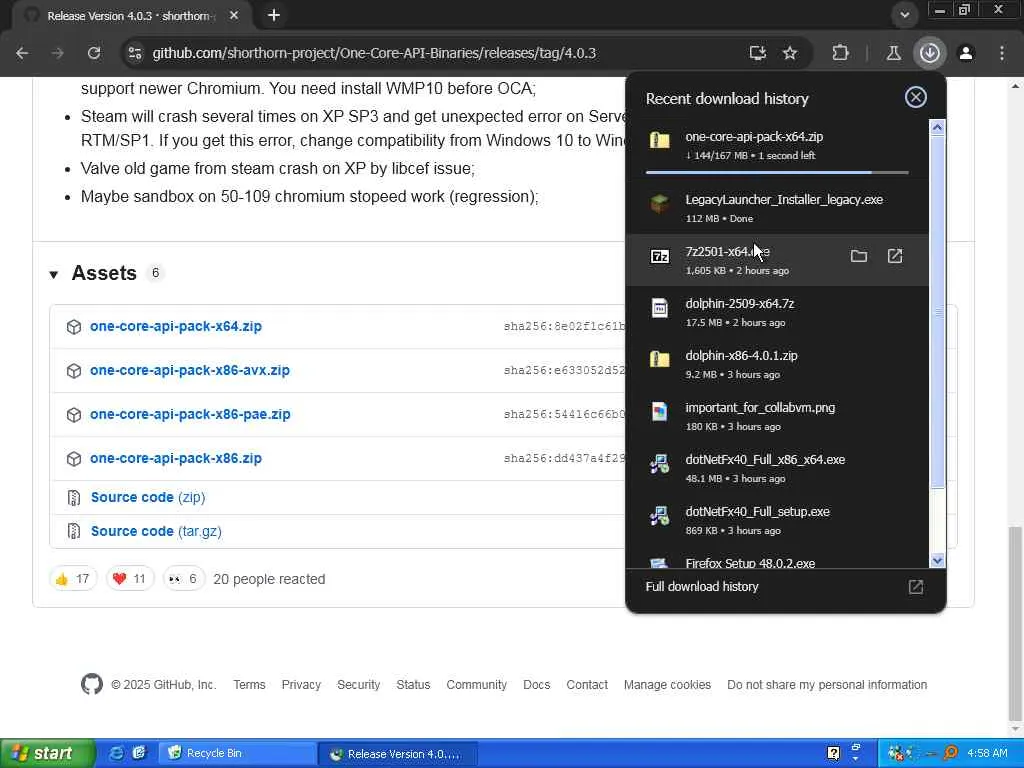Download one-core-api-pack-x86-pae.zip asset link
The width and height of the screenshot is (1024, 768).
(190, 414)
